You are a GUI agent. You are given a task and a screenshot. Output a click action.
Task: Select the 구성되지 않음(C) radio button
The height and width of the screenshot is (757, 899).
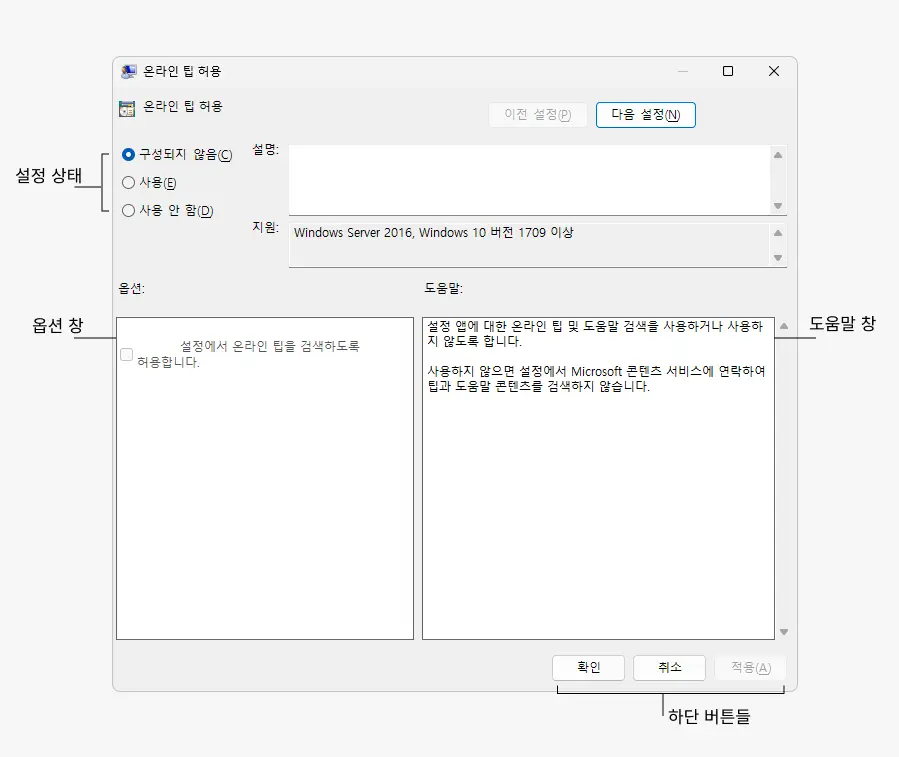128,154
